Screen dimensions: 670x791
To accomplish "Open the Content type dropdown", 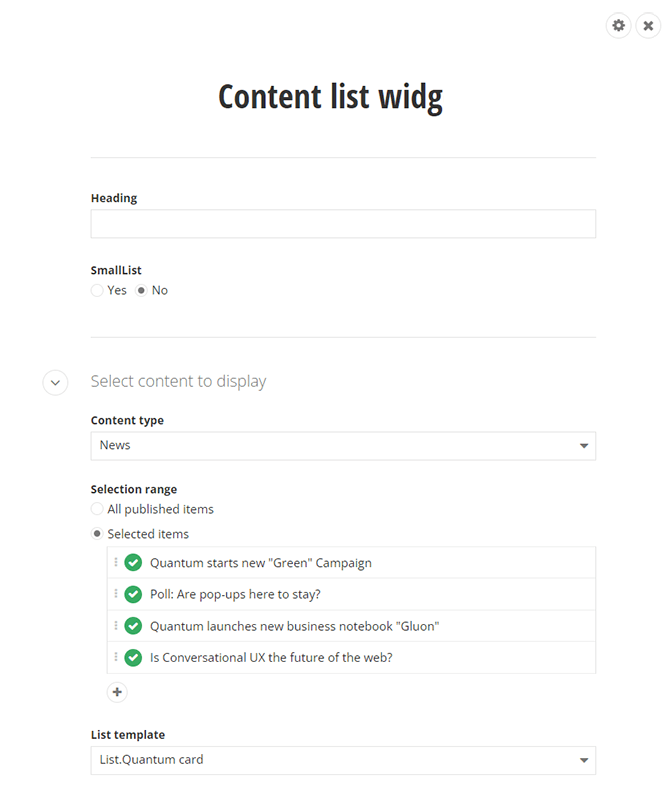I will pyautogui.click(x=343, y=446).
